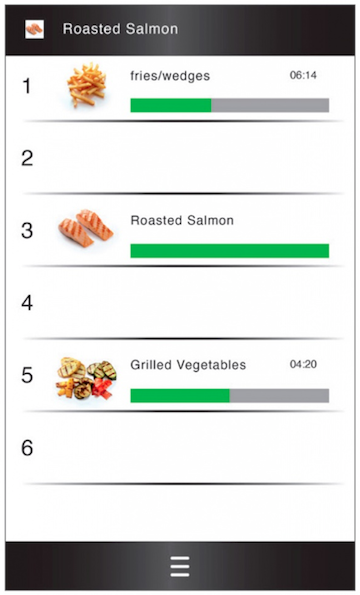
Task: Open the Roasted Salmon label on rack 3
Action: (182, 220)
